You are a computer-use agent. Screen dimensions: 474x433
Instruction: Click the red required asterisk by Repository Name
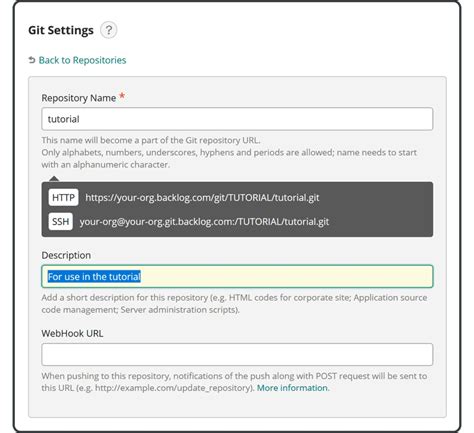[122, 96]
